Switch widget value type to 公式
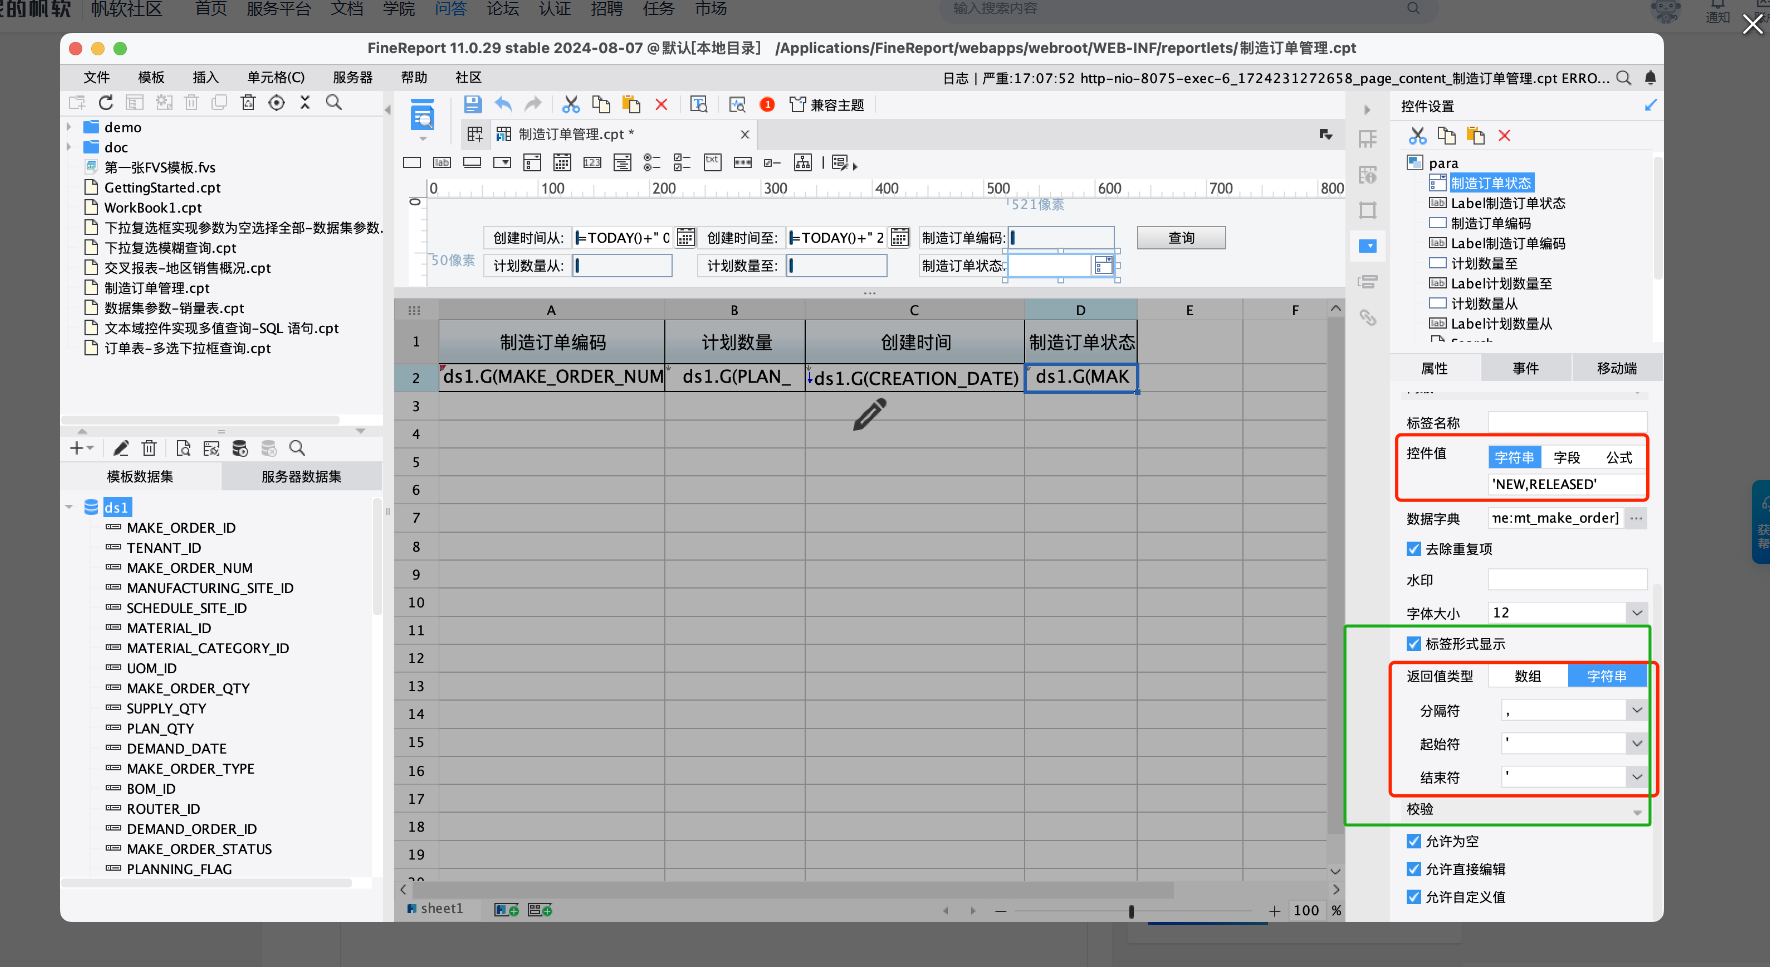 pyautogui.click(x=1619, y=457)
